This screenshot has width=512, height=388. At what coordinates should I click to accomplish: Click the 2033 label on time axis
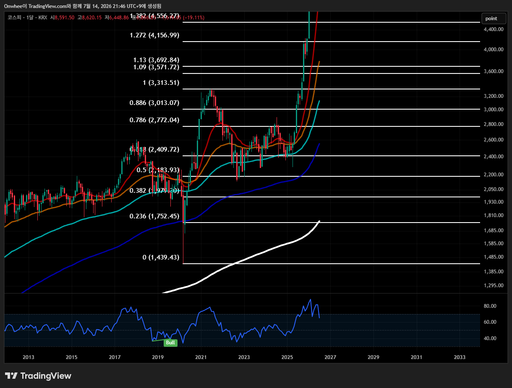[x=460, y=357]
